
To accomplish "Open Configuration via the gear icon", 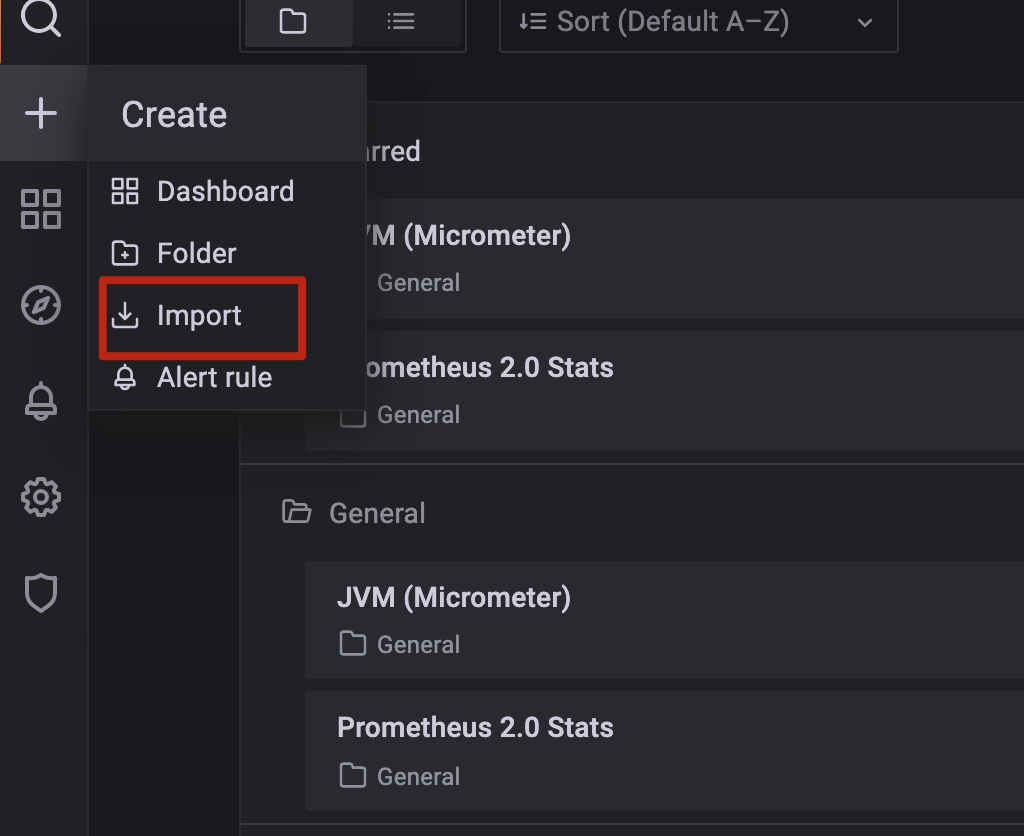I will 41,497.
